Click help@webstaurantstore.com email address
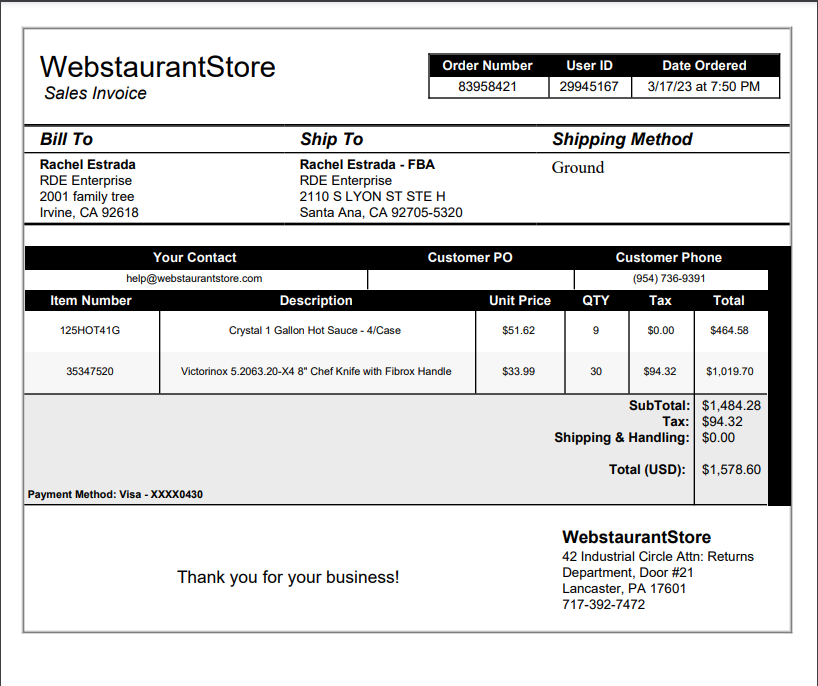The height and width of the screenshot is (686, 818). 194,279
